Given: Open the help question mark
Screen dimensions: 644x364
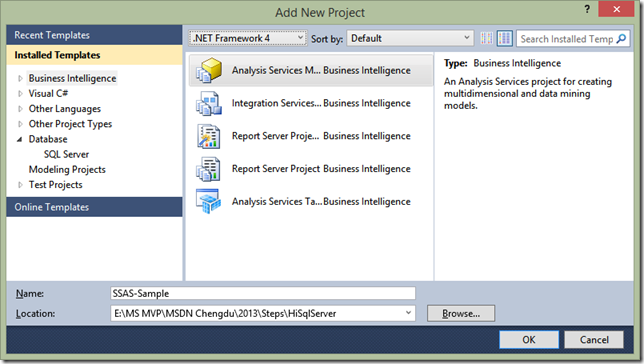Looking at the screenshot, I should (x=587, y=9).
